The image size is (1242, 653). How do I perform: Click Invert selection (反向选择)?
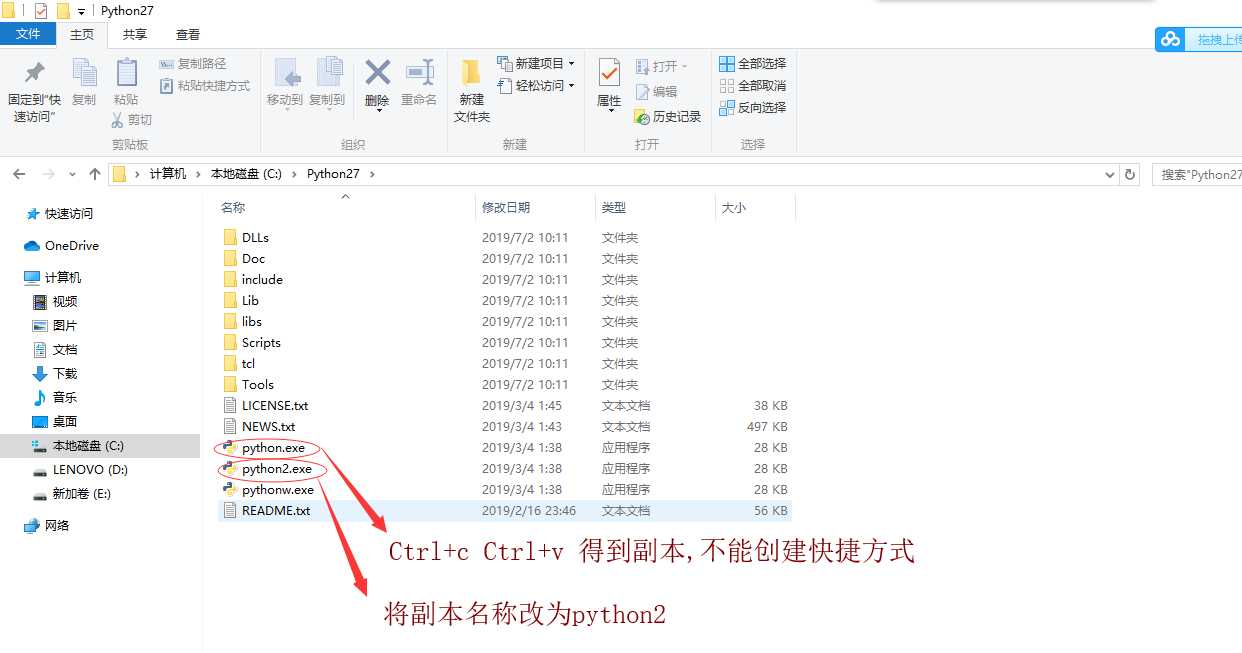(753, 108)
